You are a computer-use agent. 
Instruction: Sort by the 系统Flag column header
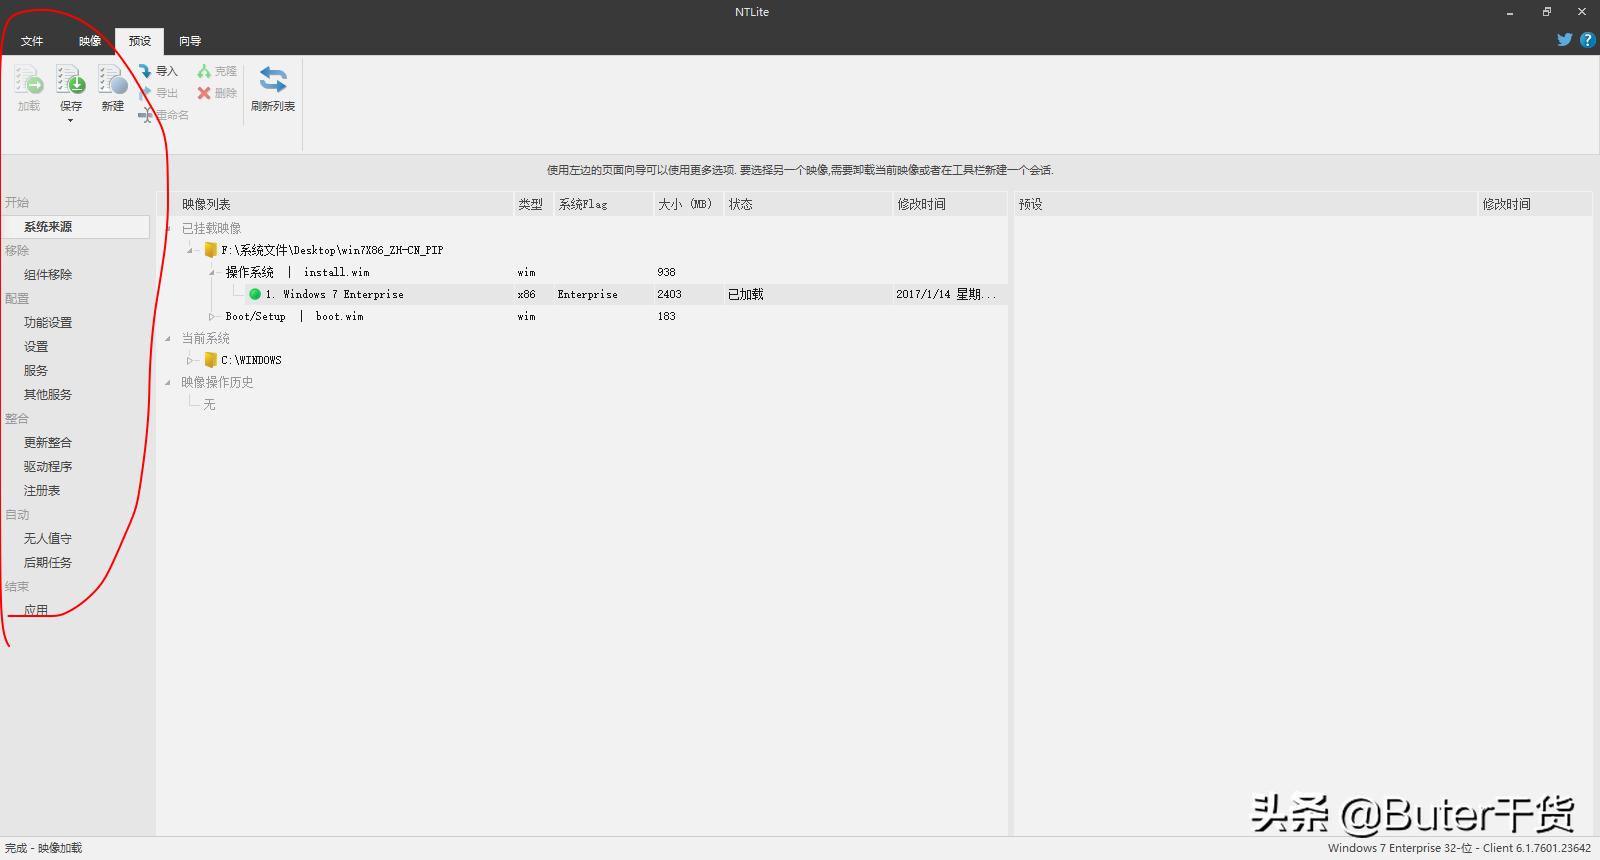pos(603,204)
